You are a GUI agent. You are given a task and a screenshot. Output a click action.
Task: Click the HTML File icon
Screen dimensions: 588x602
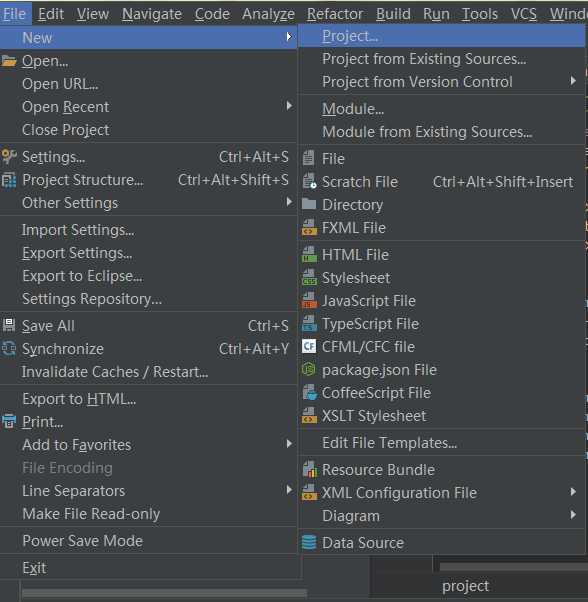tap(309, 254)
